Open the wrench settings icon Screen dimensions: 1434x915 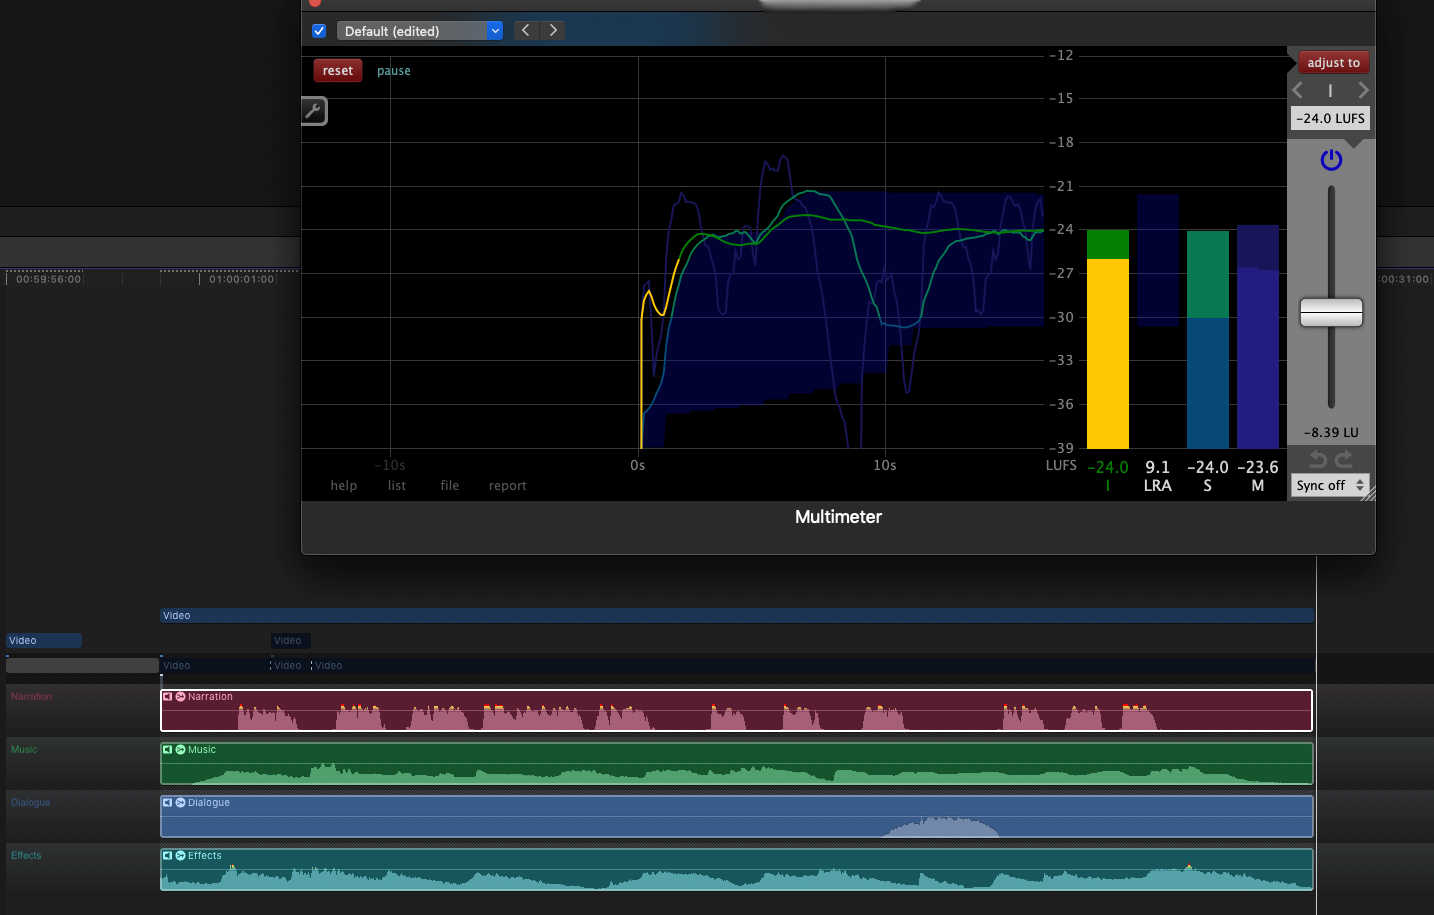(314, 111)
